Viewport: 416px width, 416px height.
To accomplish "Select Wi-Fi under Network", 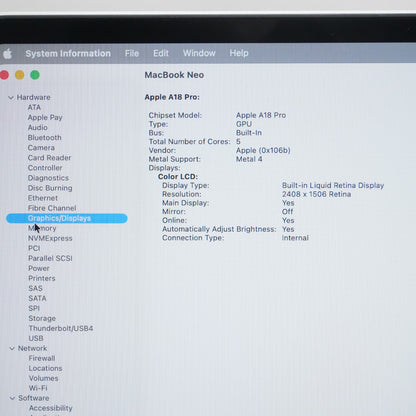I will (38, 388).
